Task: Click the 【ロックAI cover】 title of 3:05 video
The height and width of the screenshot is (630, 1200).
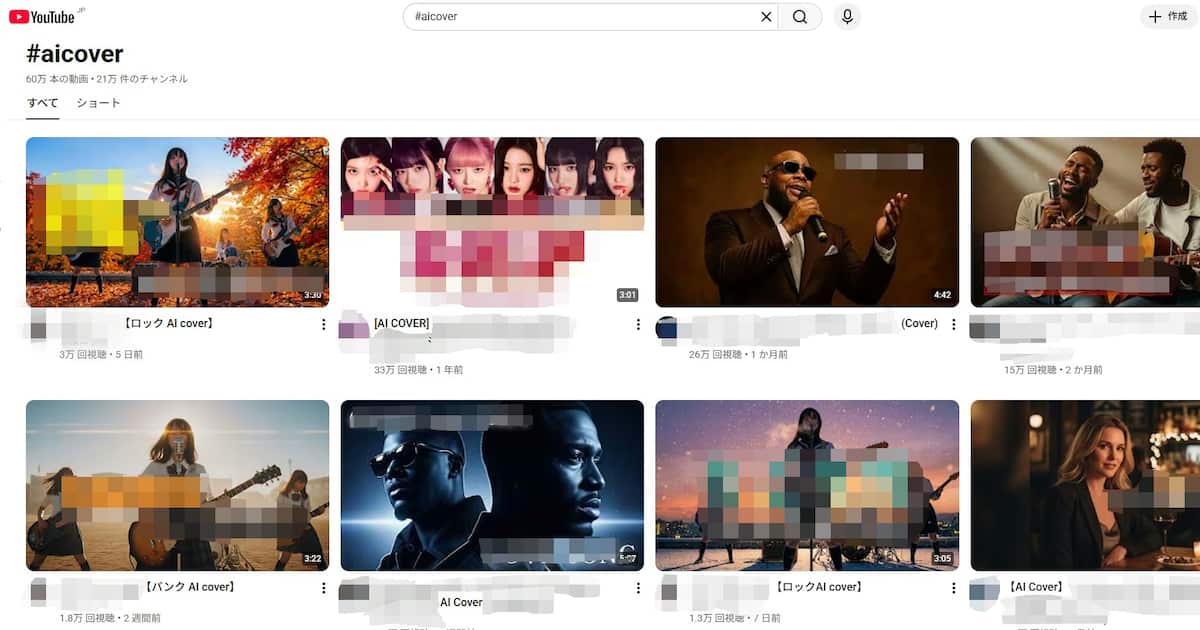Action: [x=818, y=587]
